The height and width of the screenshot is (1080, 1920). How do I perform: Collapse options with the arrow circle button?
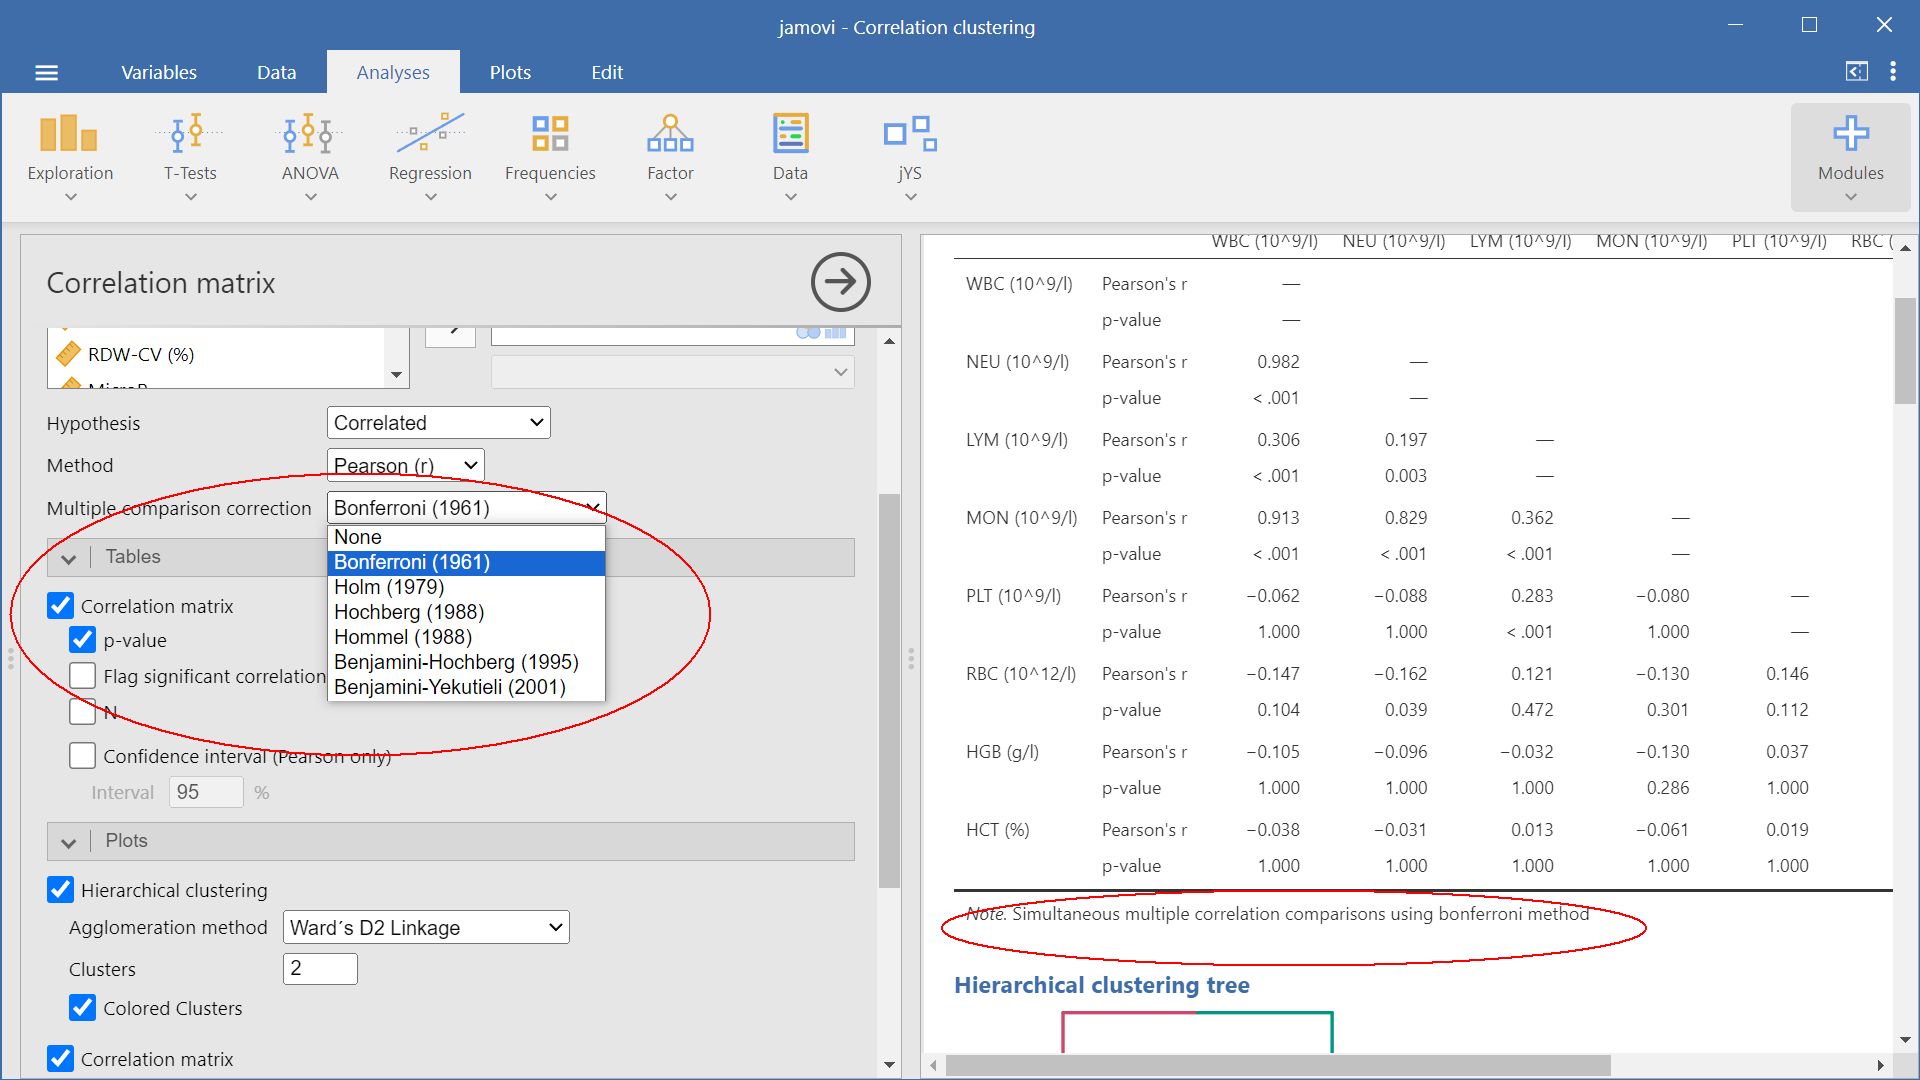[x=840, y=282]
